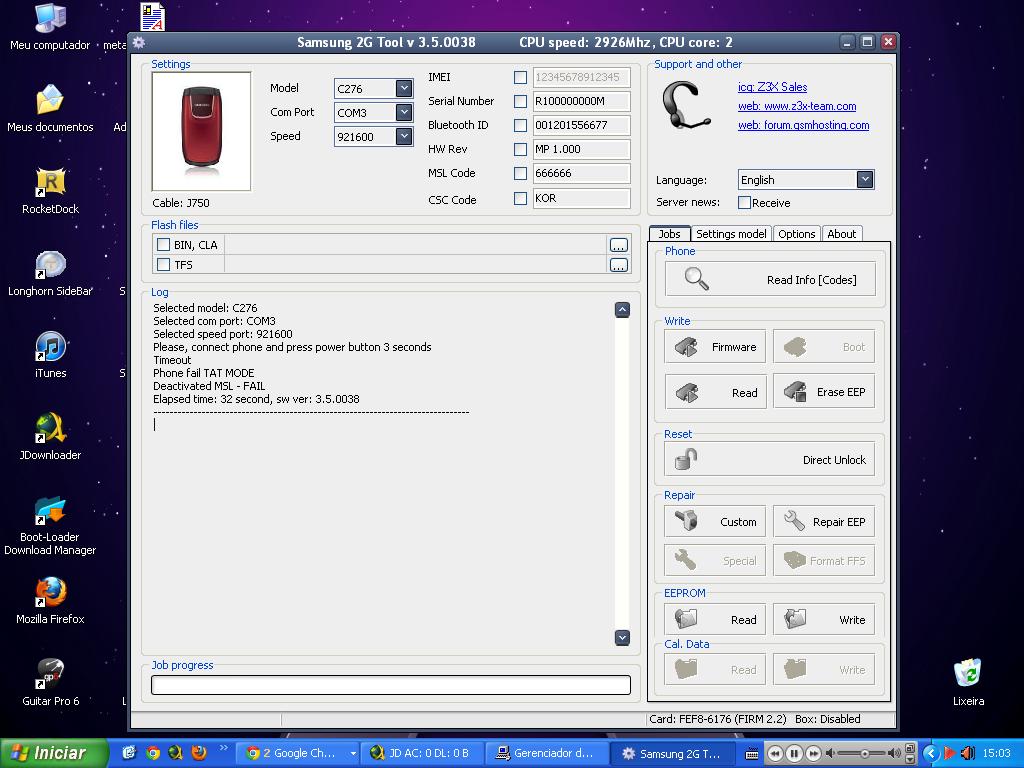The image size is (1024, 768).
Task: Toggle the HW Rev checkbox
Action: click(x=520, y=150)
